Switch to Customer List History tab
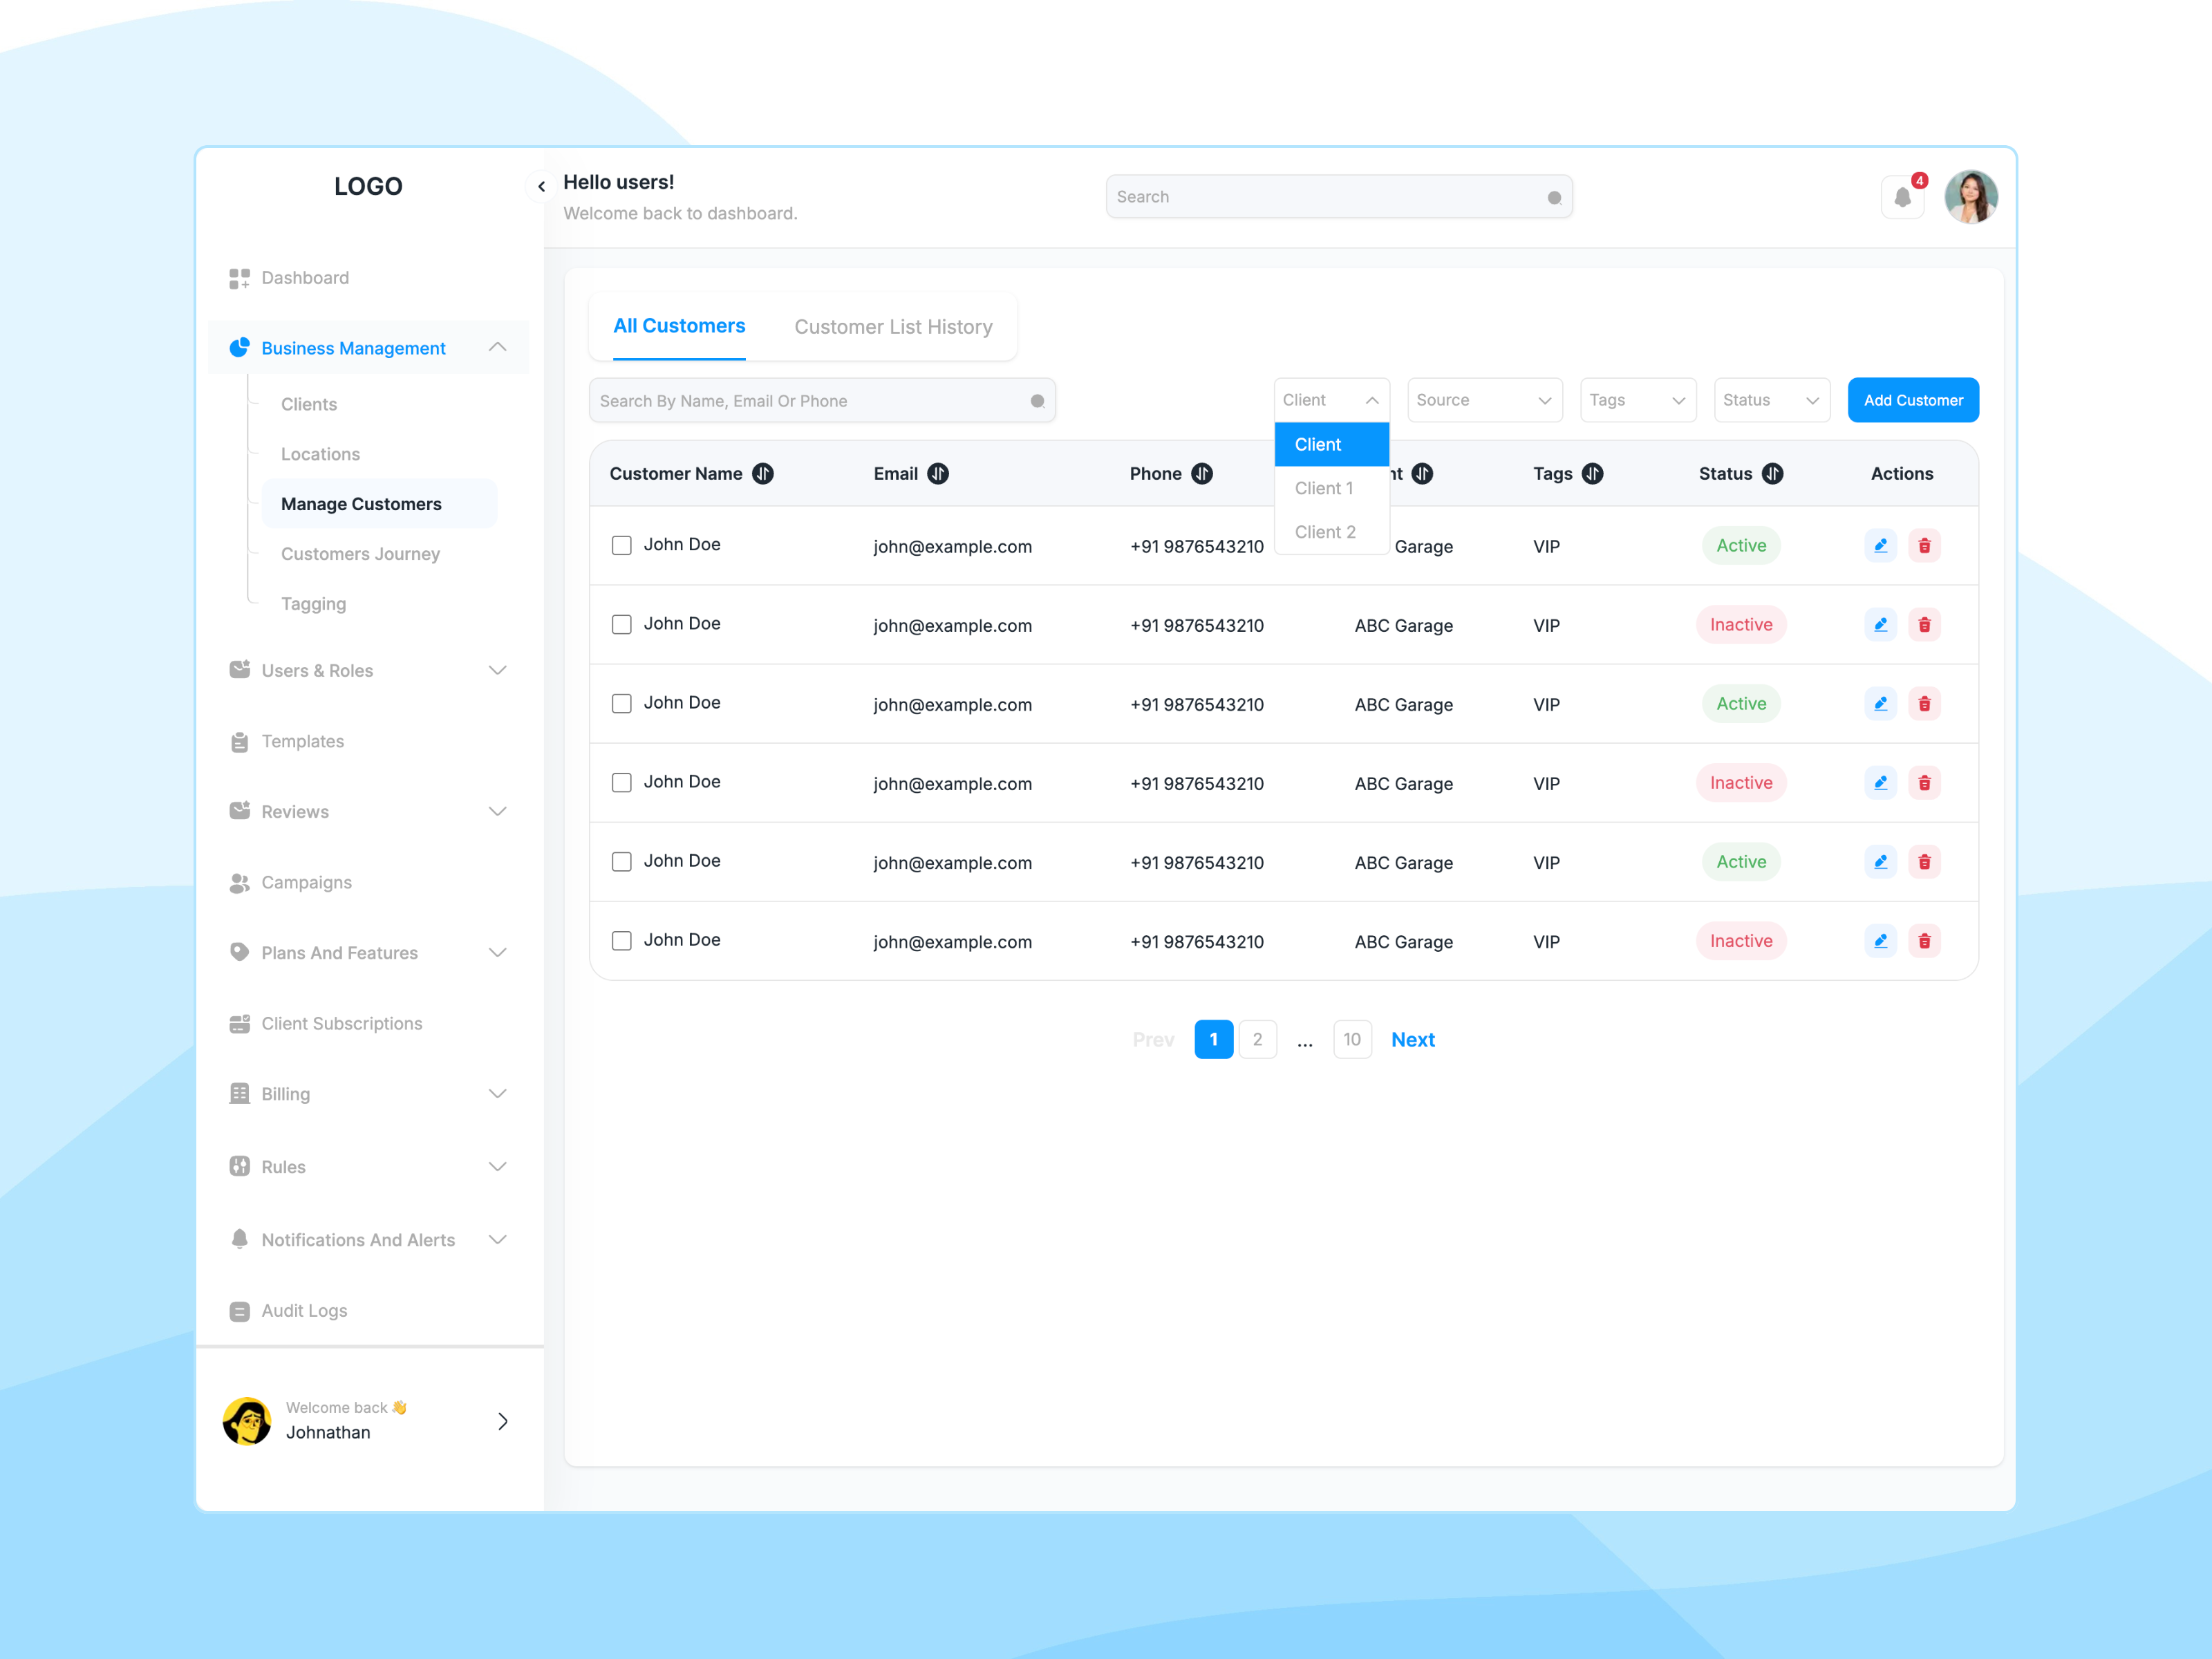 893,327
